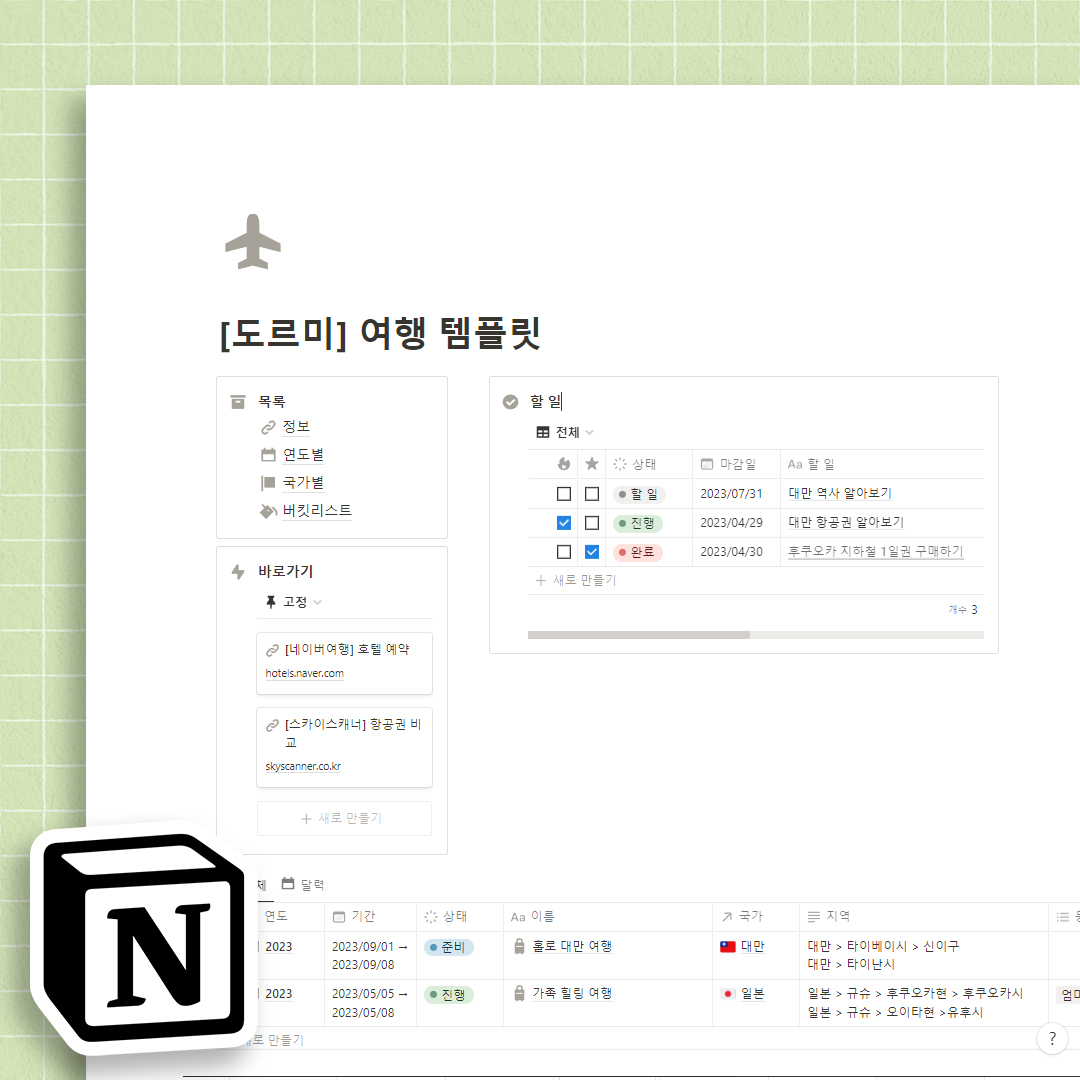Click the lightning bolt icon beside 바로가기

[x=238, y=571]
